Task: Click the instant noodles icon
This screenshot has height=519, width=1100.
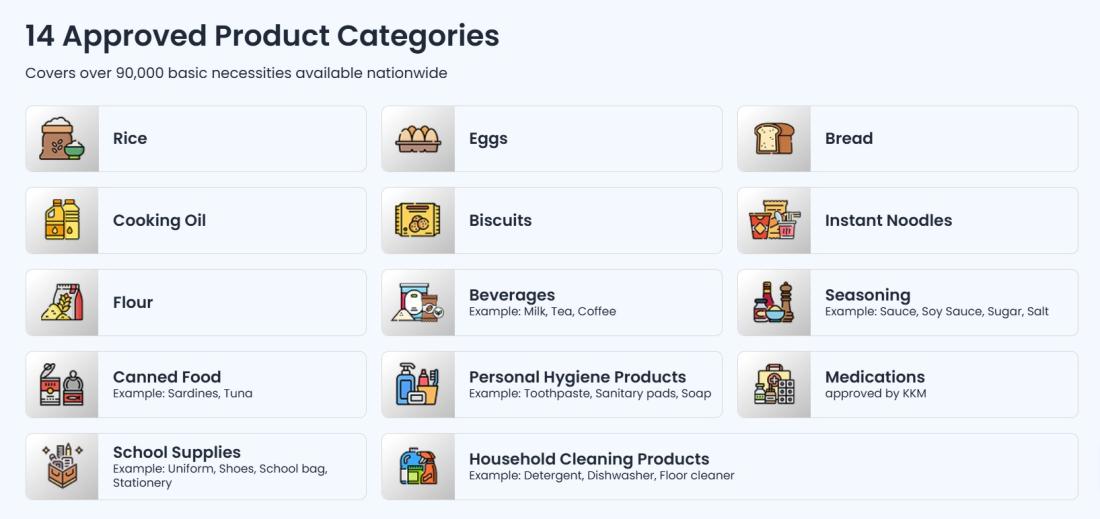Action: tap(774, 220)
